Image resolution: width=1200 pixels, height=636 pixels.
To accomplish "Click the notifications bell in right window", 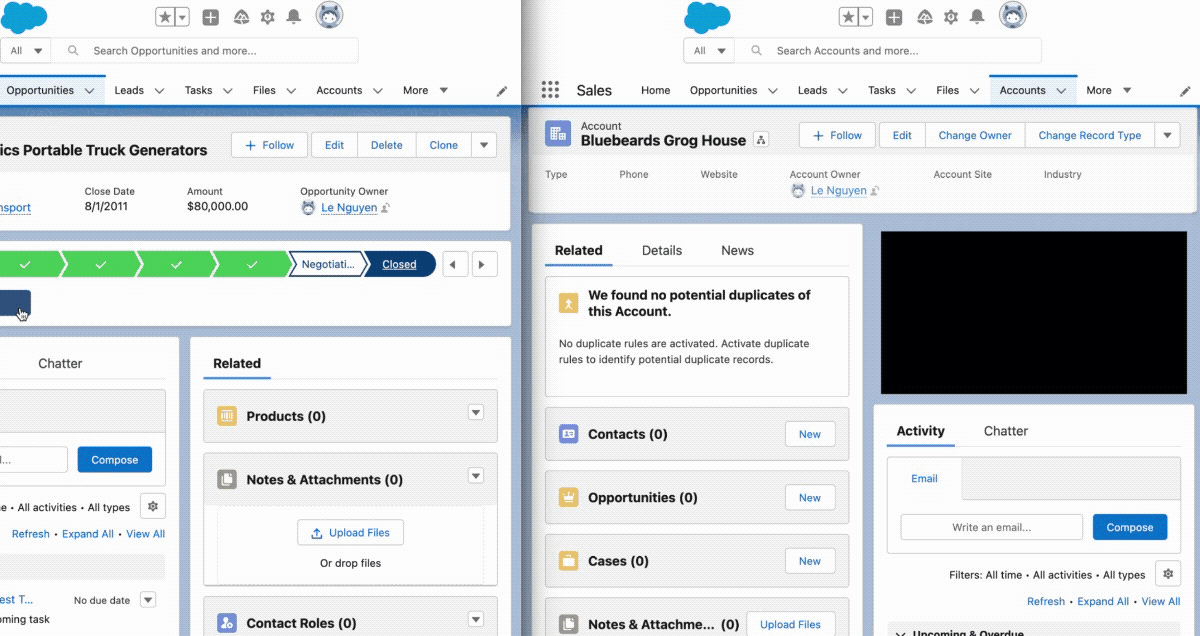I will tap(977, 17).
